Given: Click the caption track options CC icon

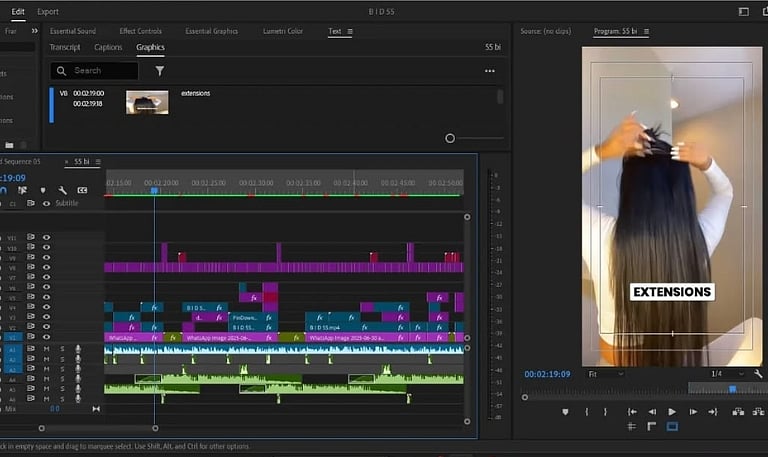Looking at the screenshot, I should tap(82, 190).
